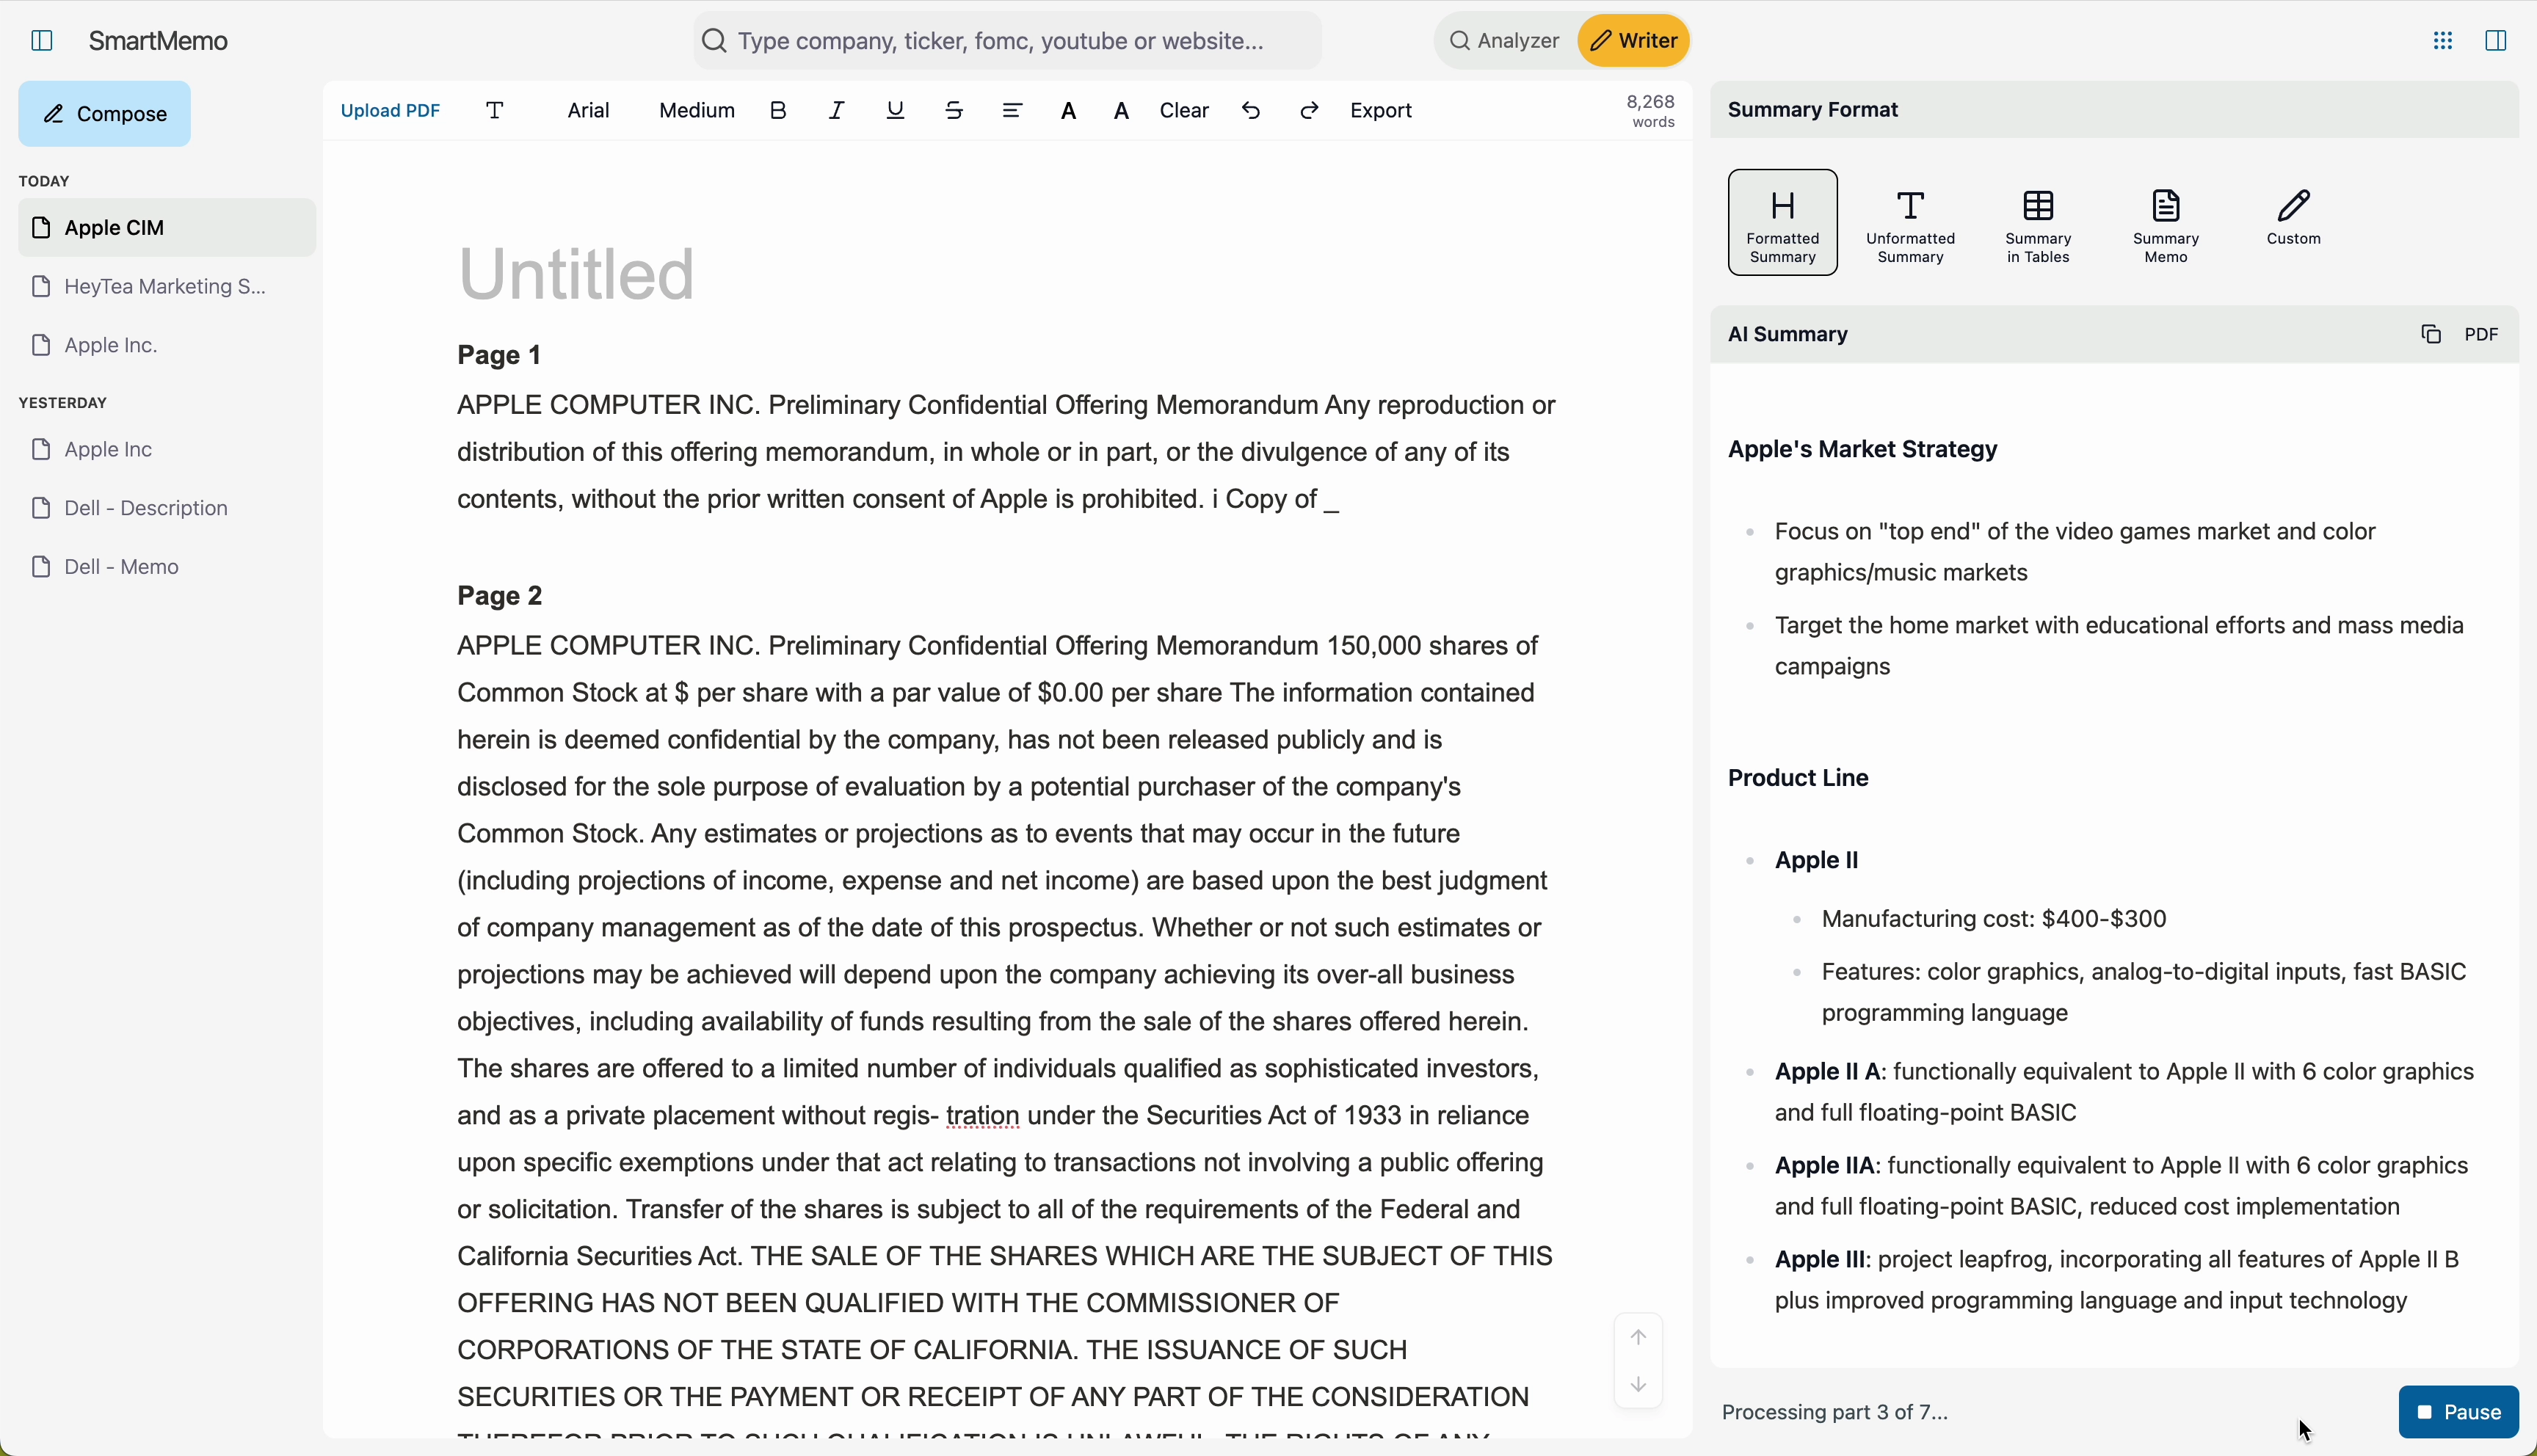Click the Bold formatting icon

pos(778,111)
